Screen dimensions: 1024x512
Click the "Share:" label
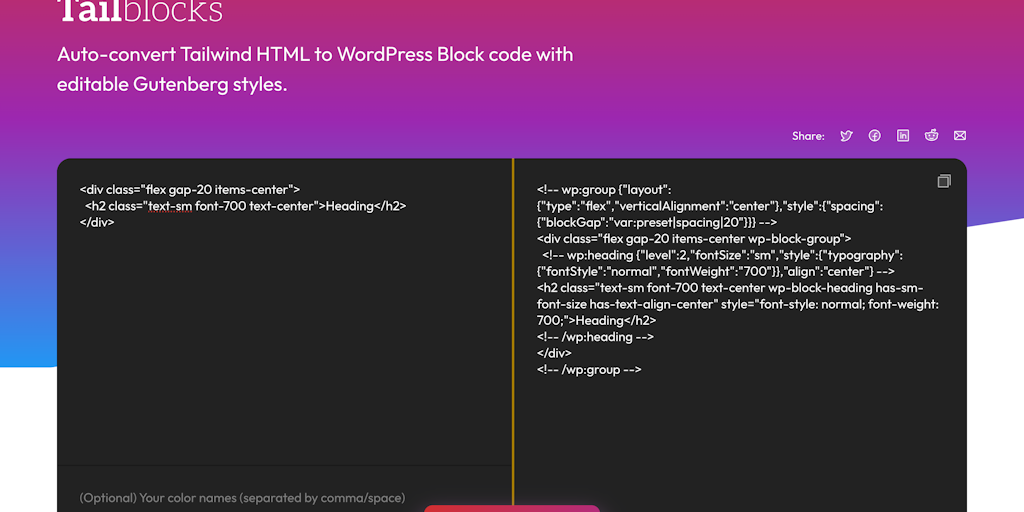[x=808, y=136]
